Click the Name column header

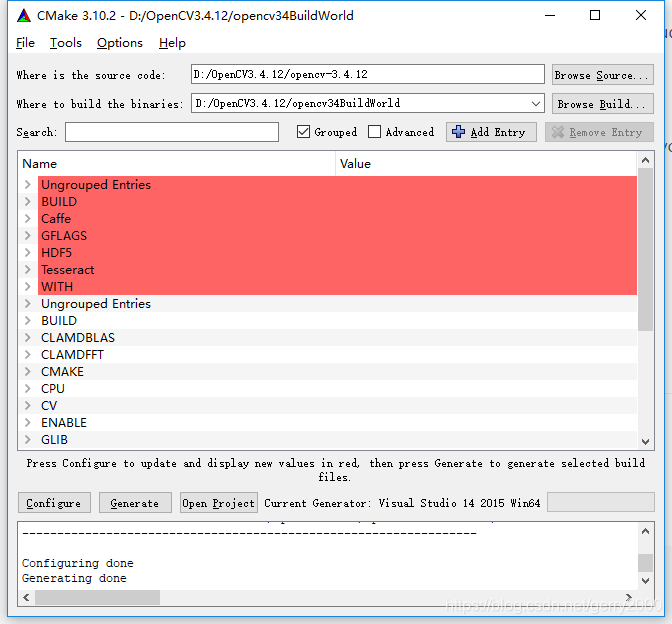click(177, 164)
